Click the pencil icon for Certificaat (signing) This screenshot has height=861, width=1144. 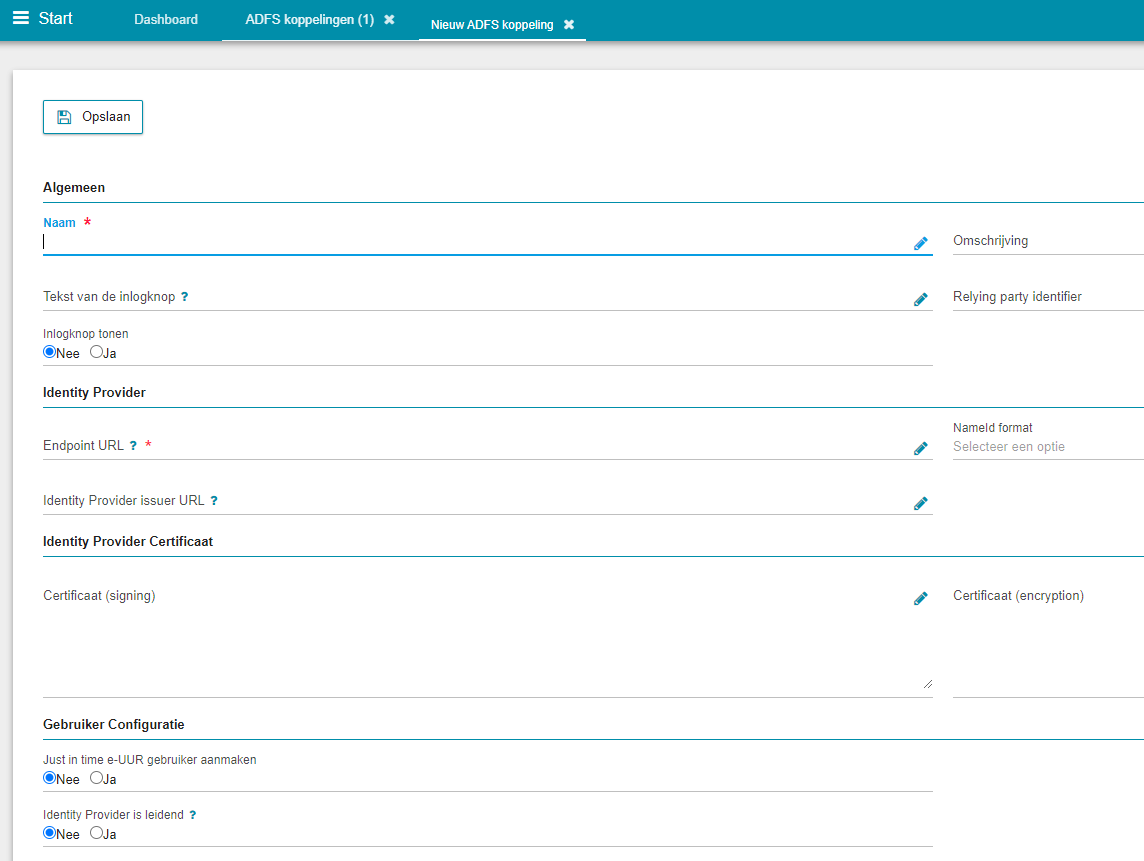(x=920, y=599)
